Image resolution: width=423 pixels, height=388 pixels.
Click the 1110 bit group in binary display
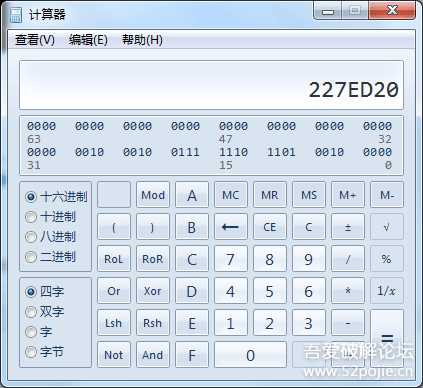(x=233, y=152)
